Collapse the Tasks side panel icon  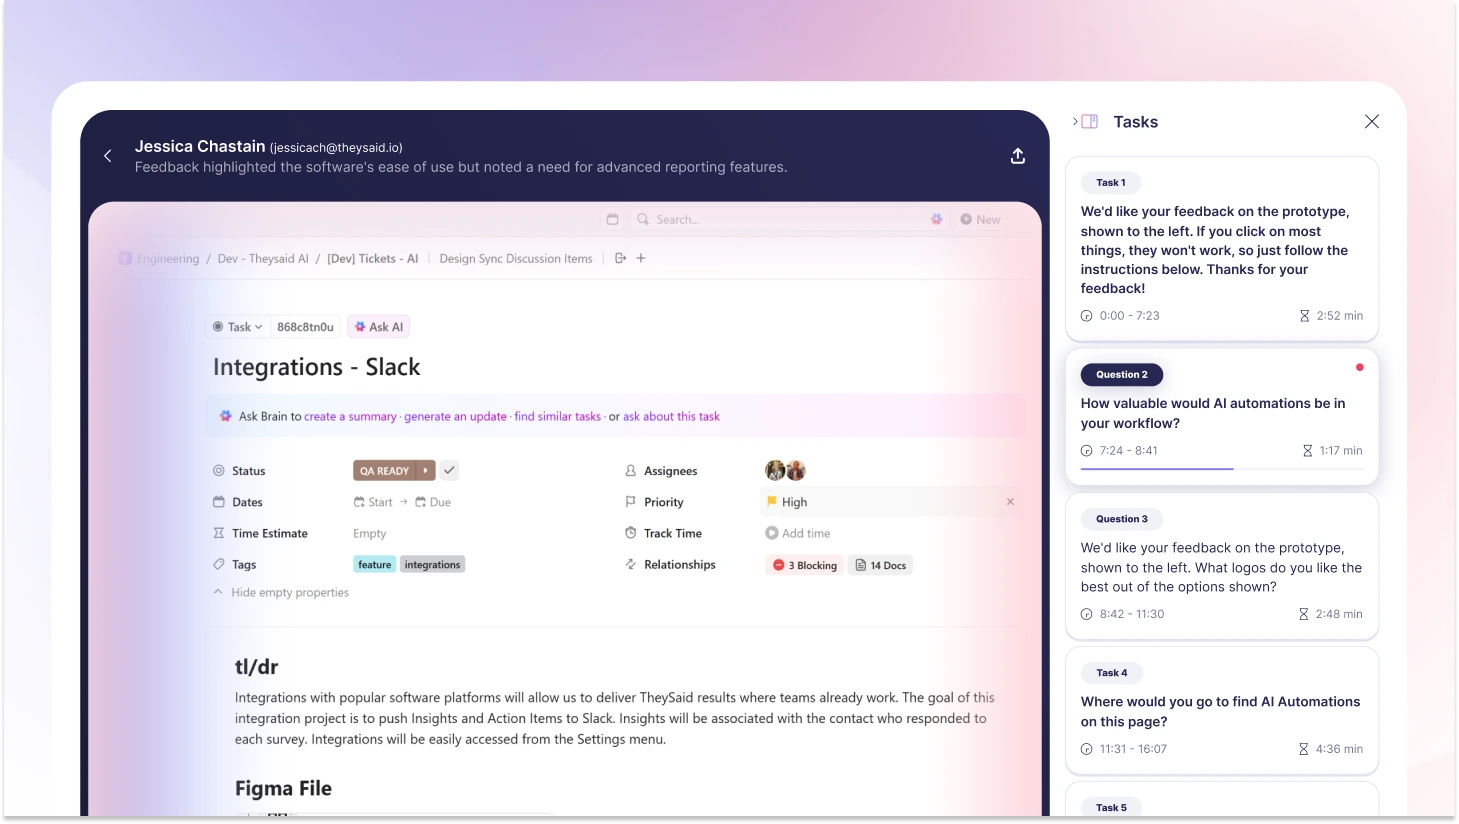tap(1086, 121)
